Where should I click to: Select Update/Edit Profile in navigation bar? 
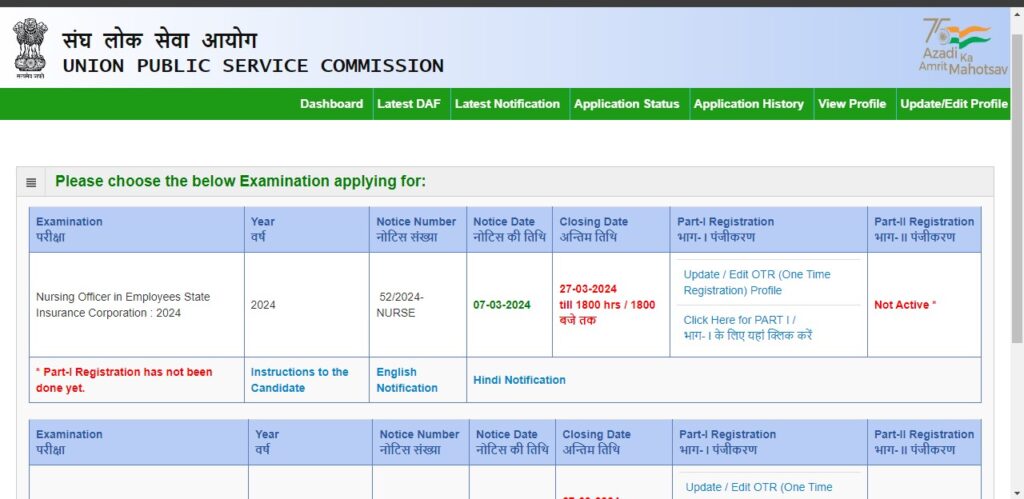pyautogui.click(x=953, y=104)
